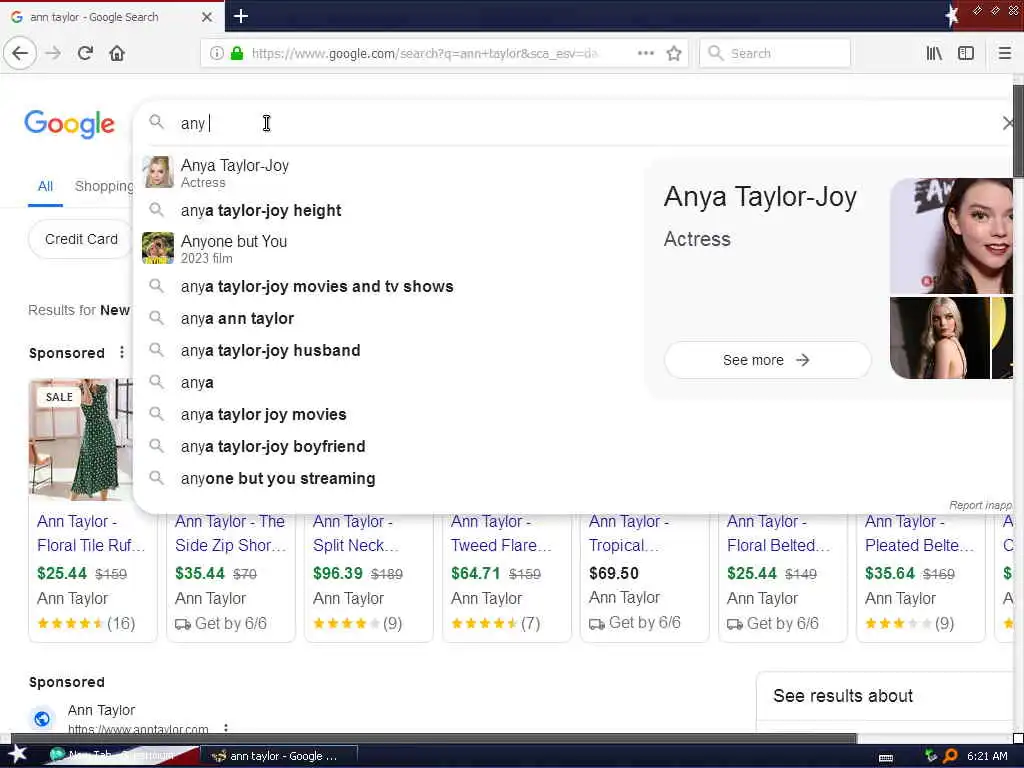Click the Google logo
Screen dimensions: 1024x768
(x=70, y=124)
